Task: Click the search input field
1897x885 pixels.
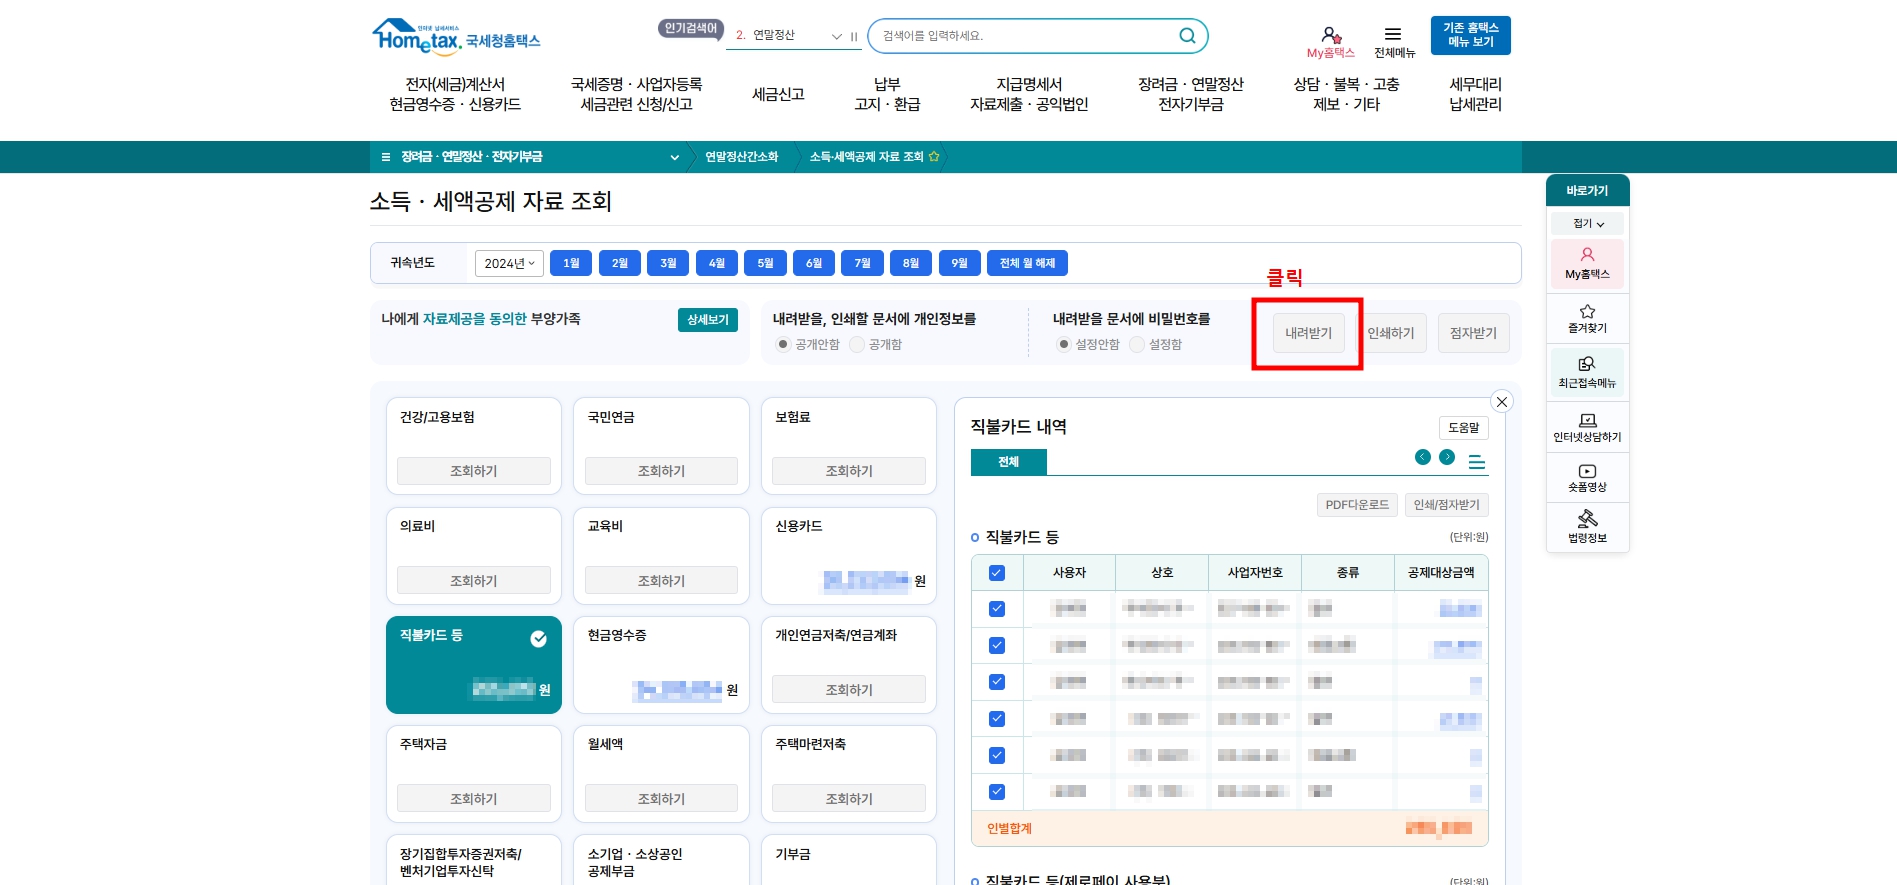Action: click(x=1025, y=36)
